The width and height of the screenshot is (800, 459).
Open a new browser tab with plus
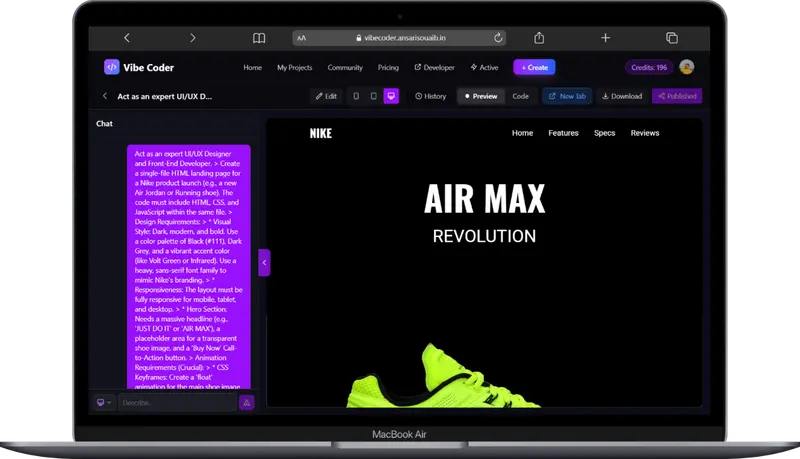click(605, 38)
